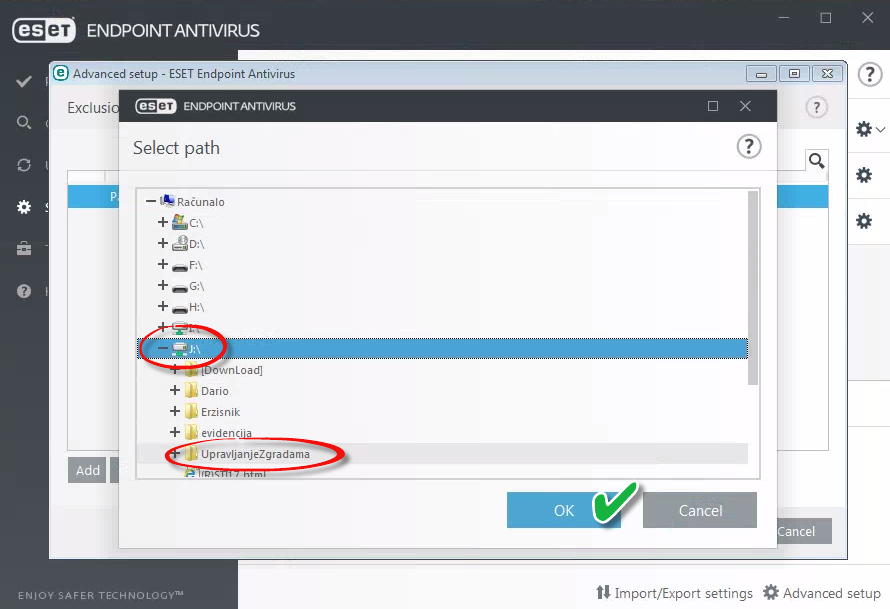Select the Erzisnik folder label
This screenshot has height=609, width=890.
tap(220, 412)
